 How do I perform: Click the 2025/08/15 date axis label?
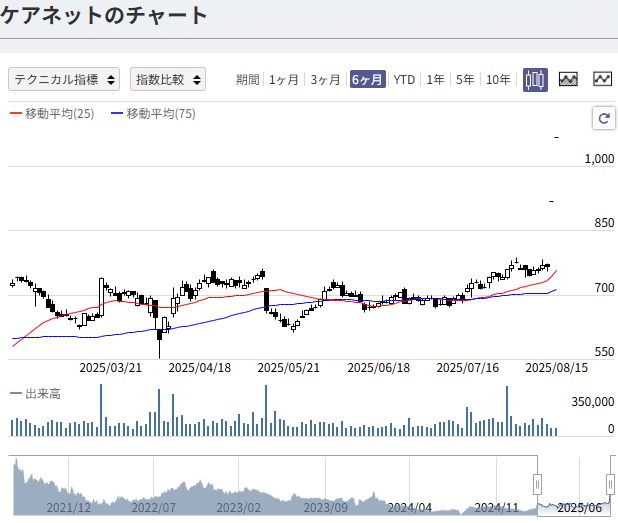coord(557,368)
